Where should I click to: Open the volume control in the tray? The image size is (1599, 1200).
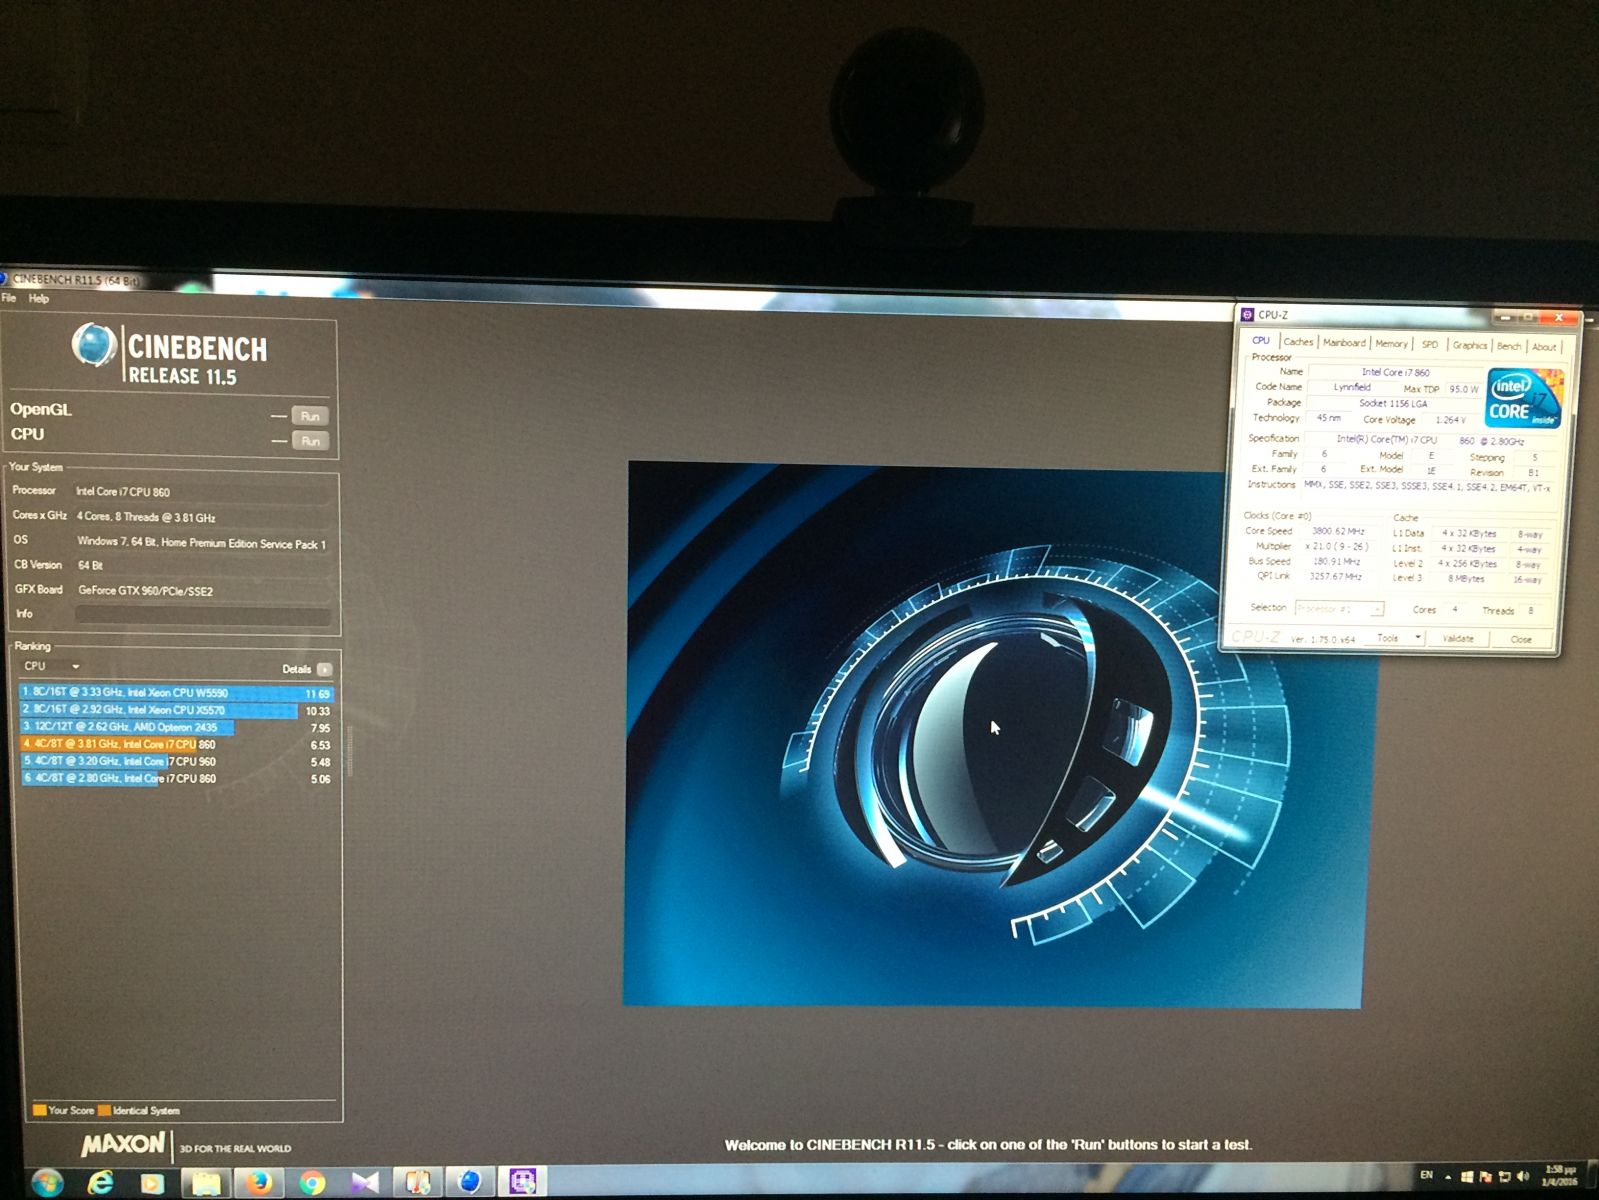coord(1523,1177)
